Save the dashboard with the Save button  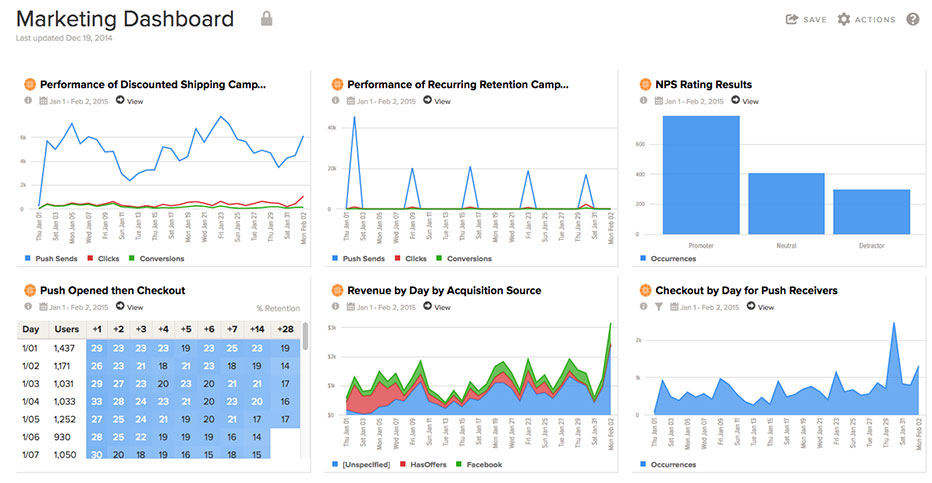806,19
